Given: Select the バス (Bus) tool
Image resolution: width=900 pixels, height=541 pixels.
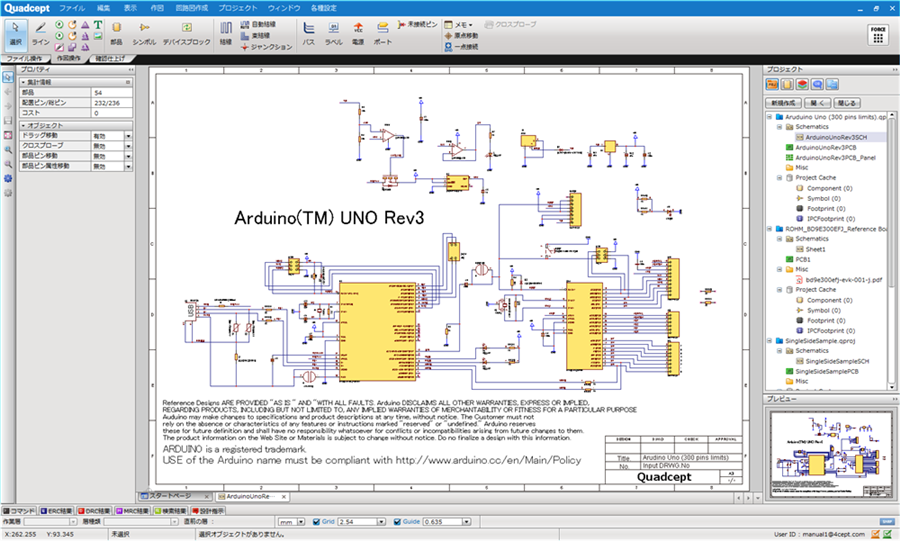Looking at the screenshot, I should point(309,31).
